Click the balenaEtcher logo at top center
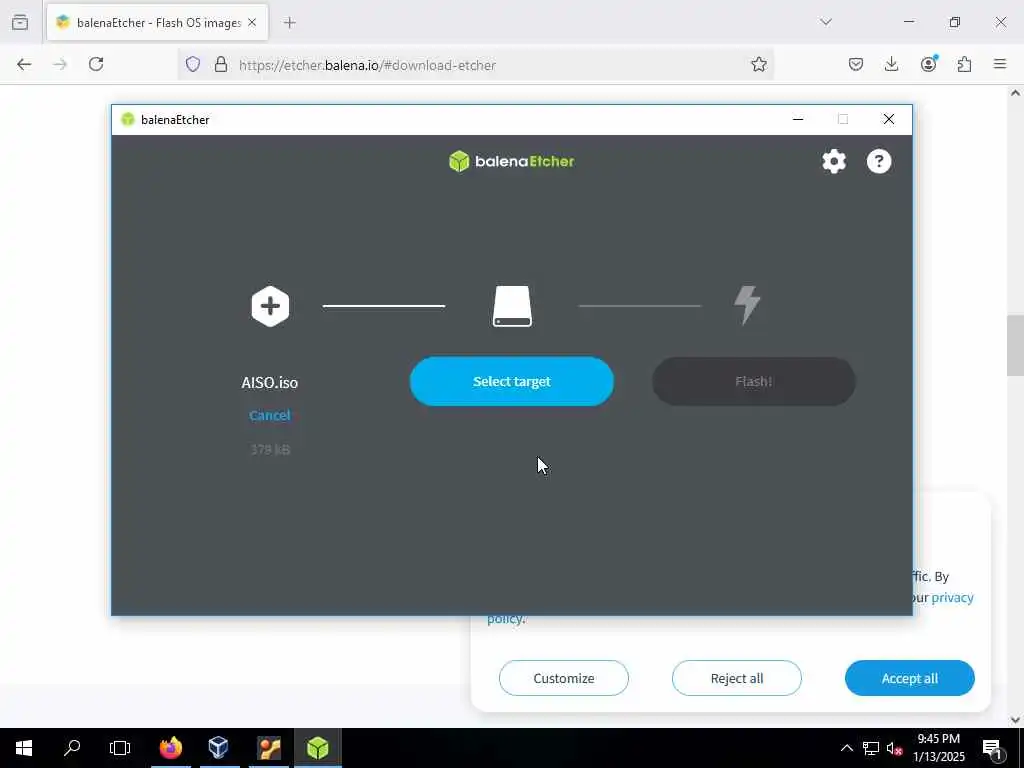 point(511,161)
